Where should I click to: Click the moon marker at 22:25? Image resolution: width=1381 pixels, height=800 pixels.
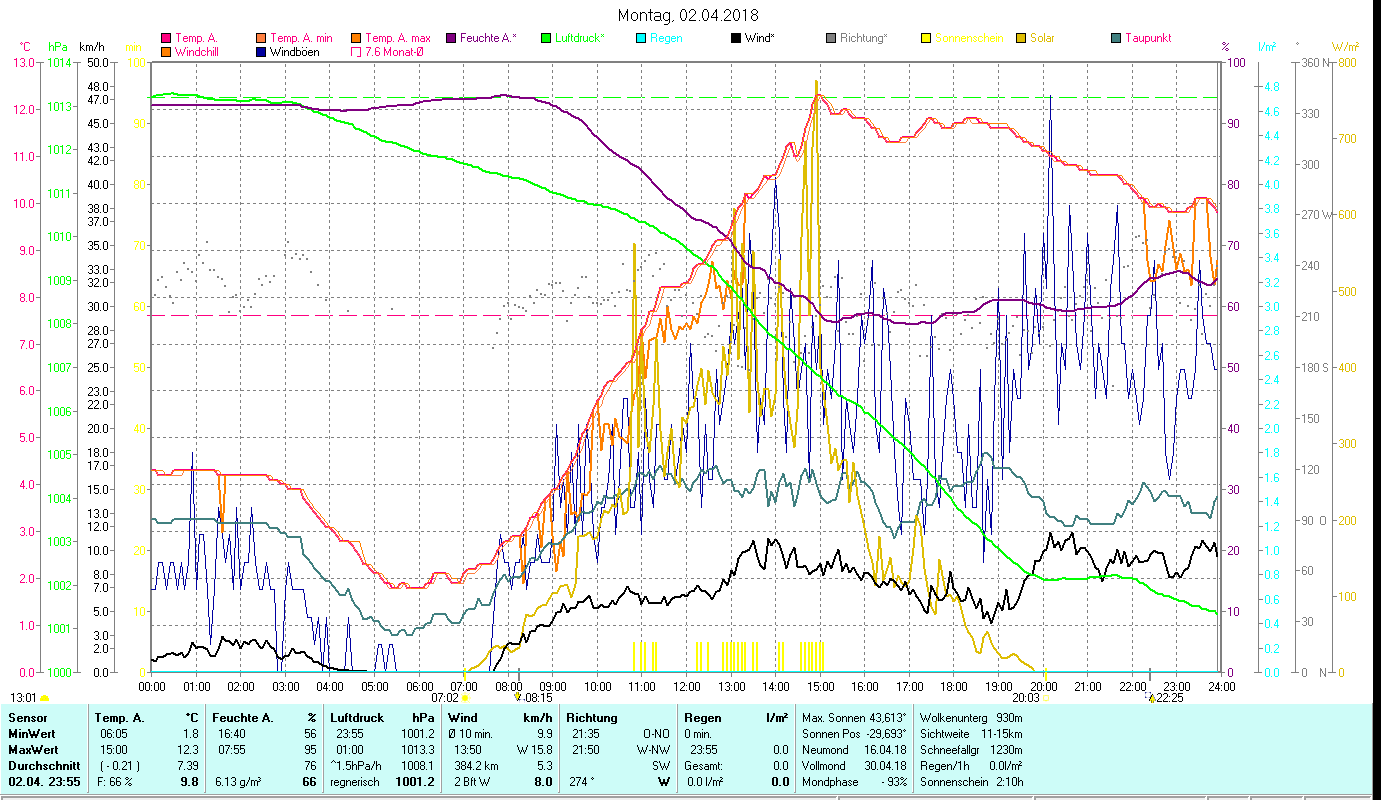tap(1152, 698)
